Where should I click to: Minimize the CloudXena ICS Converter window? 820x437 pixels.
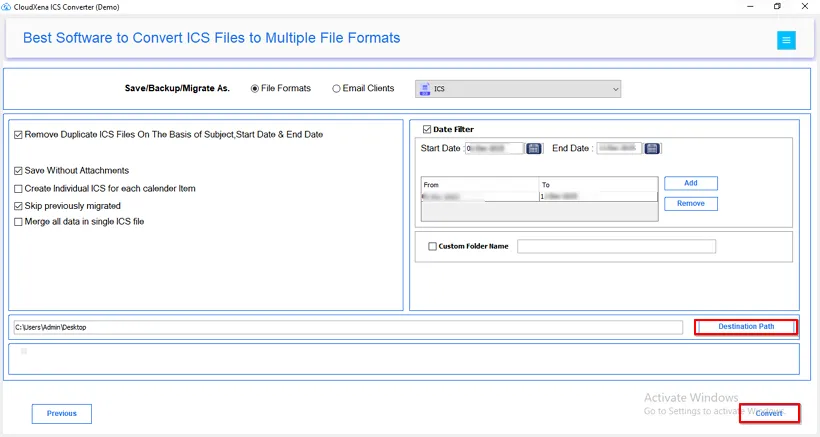click(750, 6)
